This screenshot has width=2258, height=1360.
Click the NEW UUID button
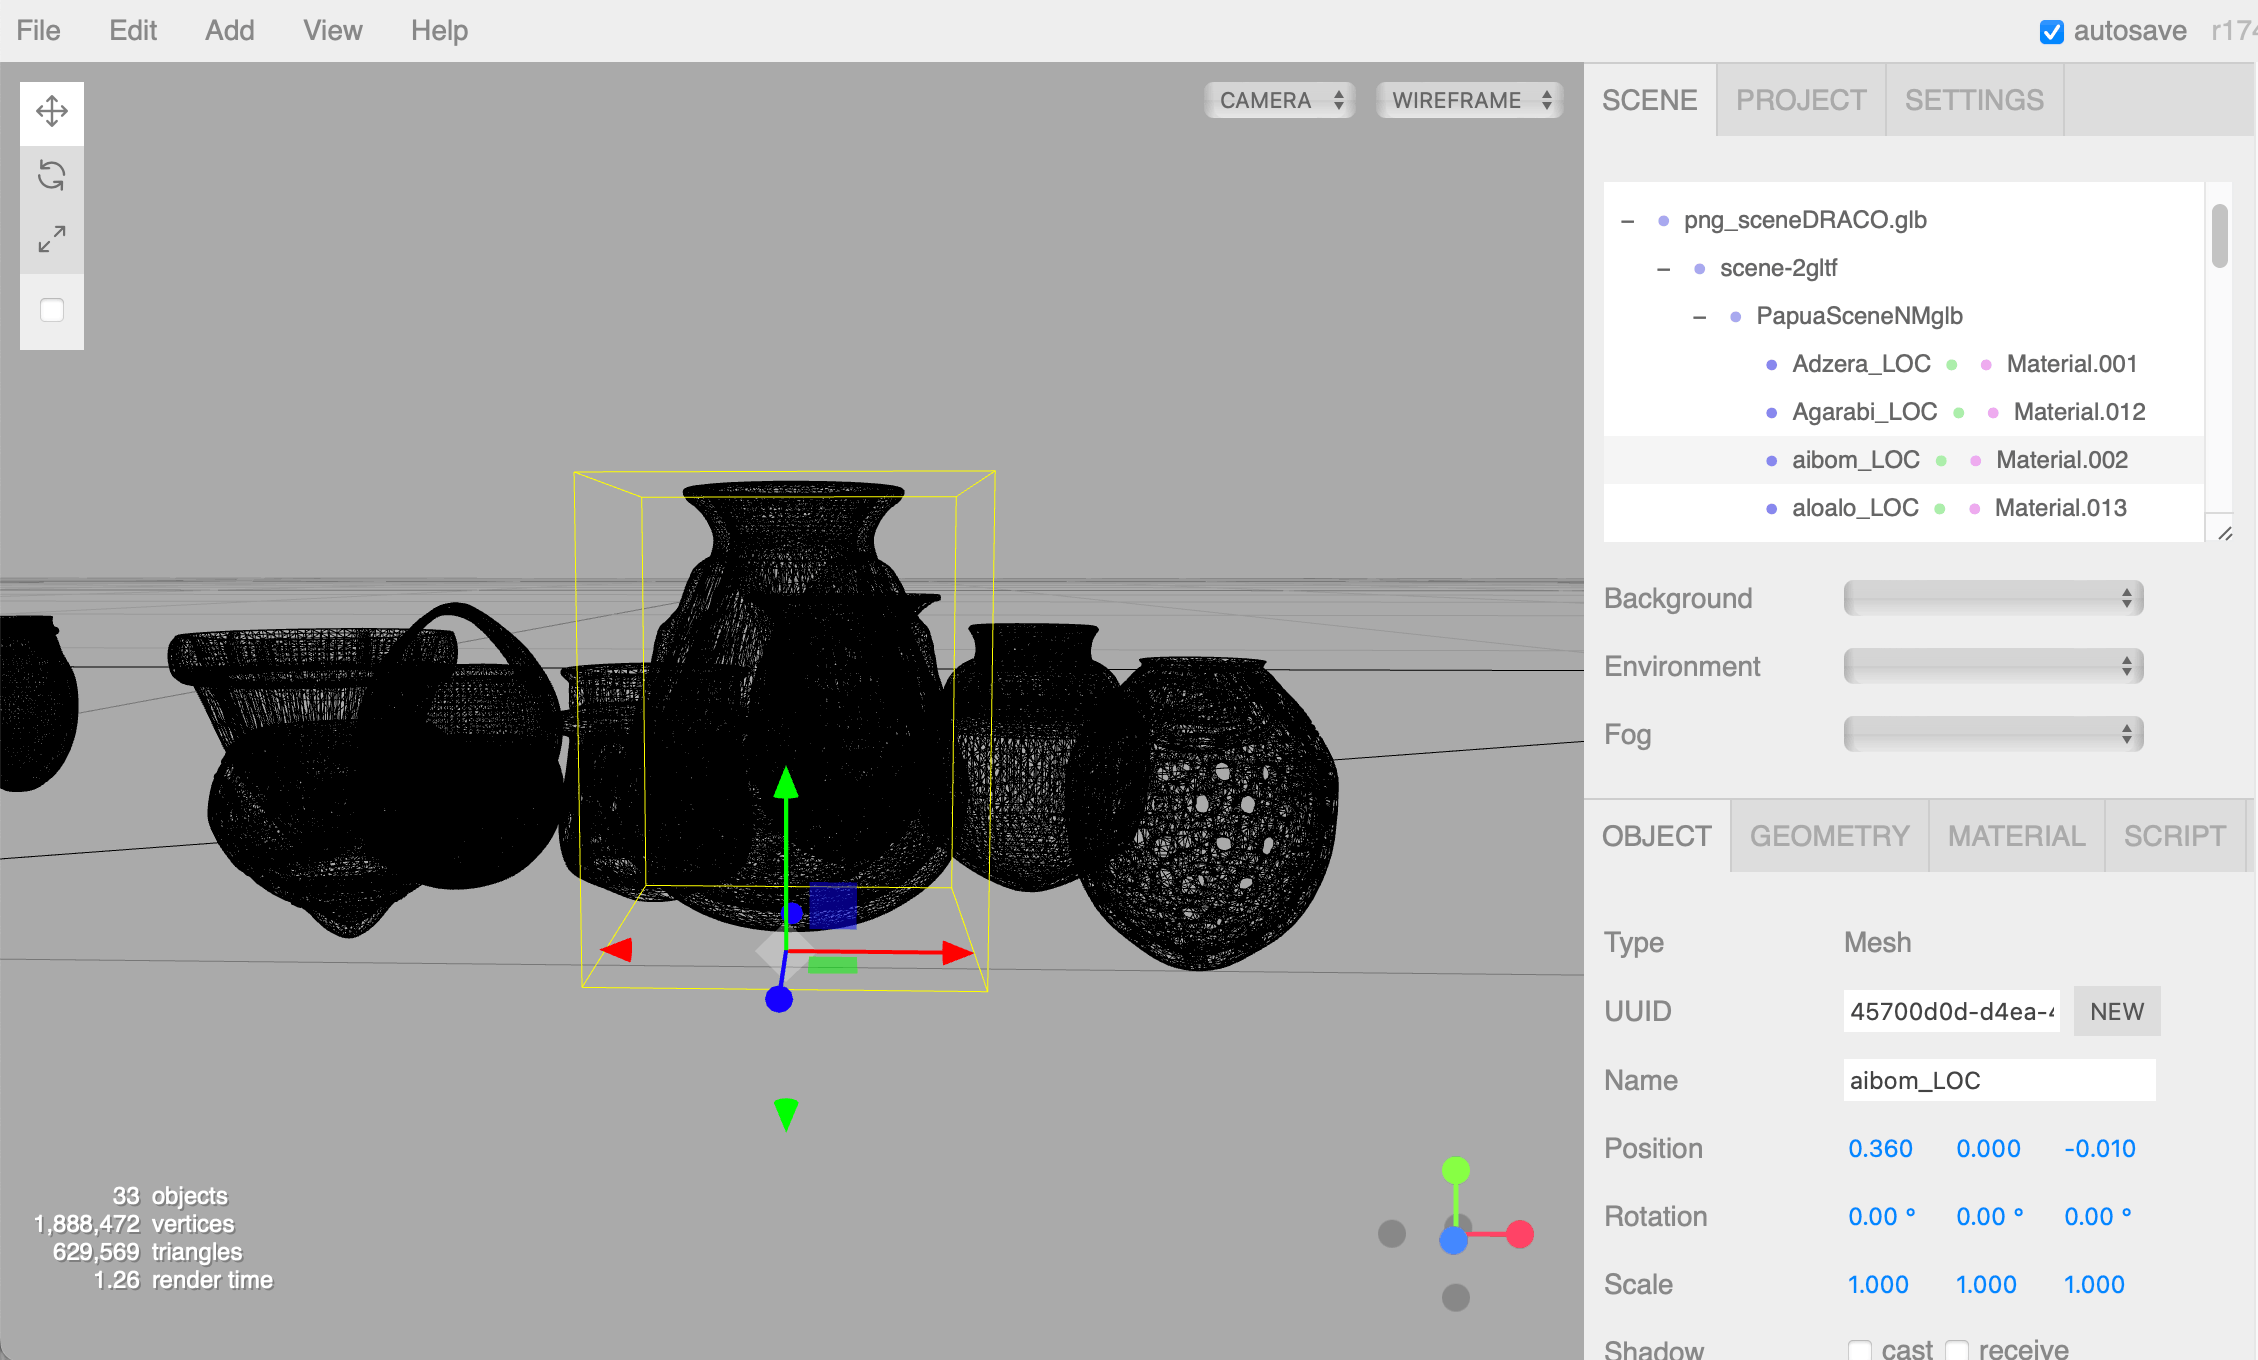click(x=2117, y=1011)
